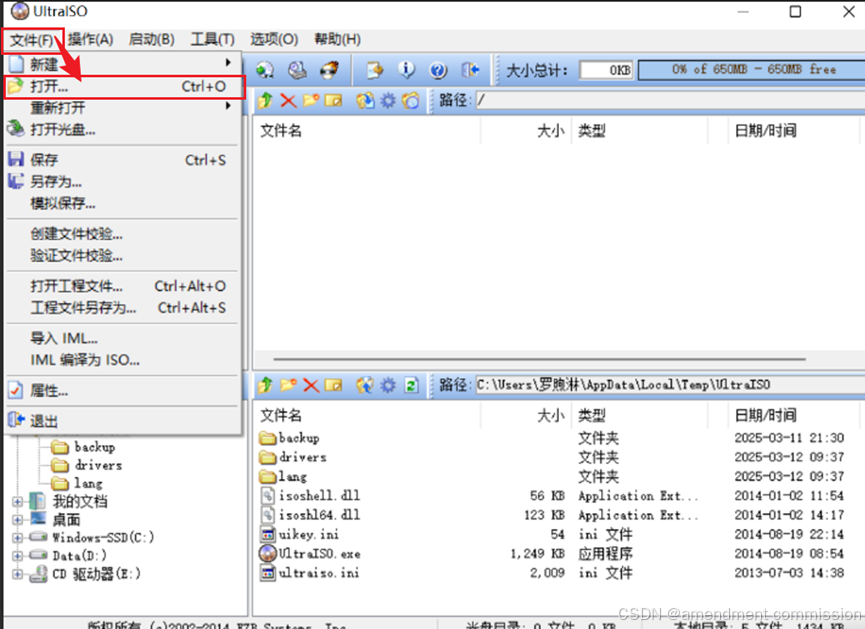Go up a folder in the local pane

point(265,385)
